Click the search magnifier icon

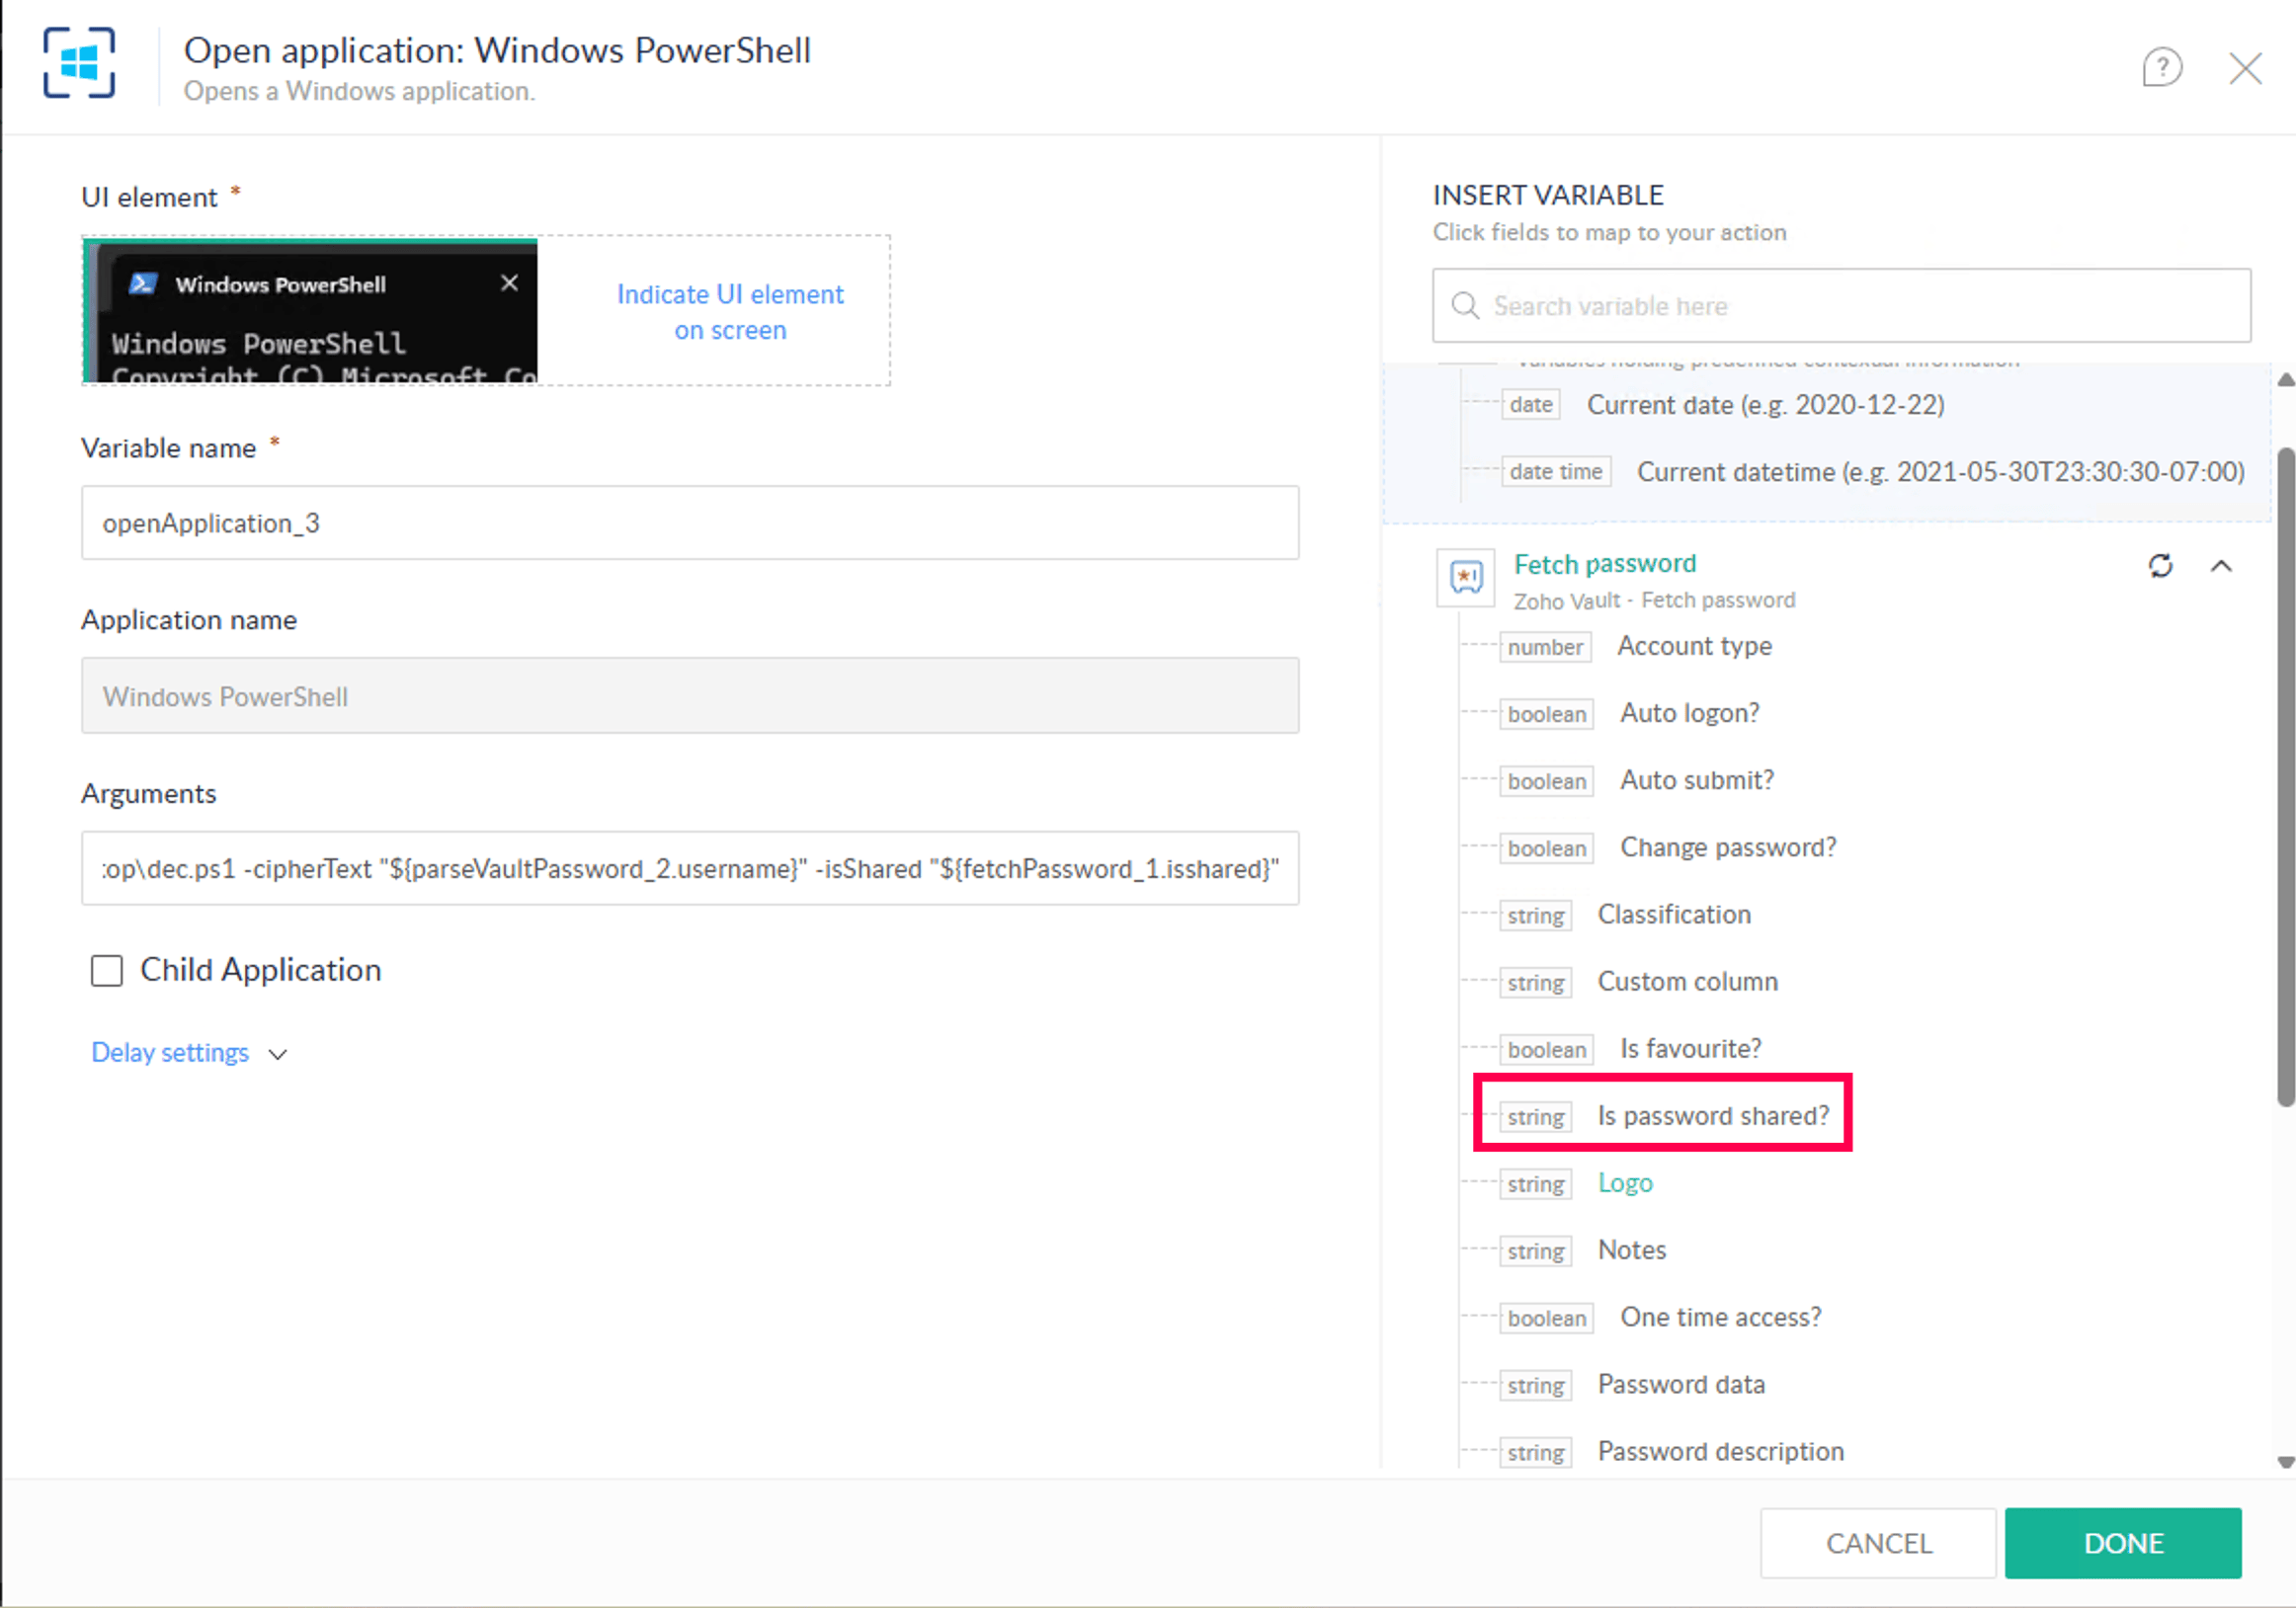[1465, 306]
